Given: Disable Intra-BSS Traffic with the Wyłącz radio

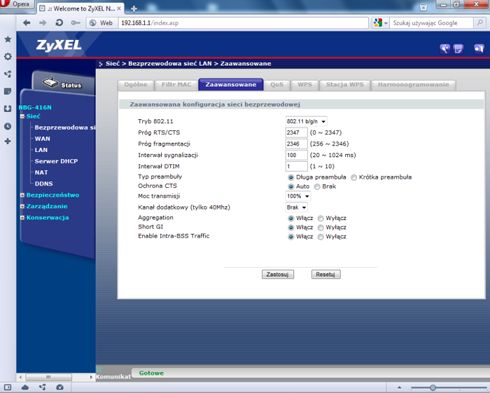Looking at the screenshot, I should point(320,237).
